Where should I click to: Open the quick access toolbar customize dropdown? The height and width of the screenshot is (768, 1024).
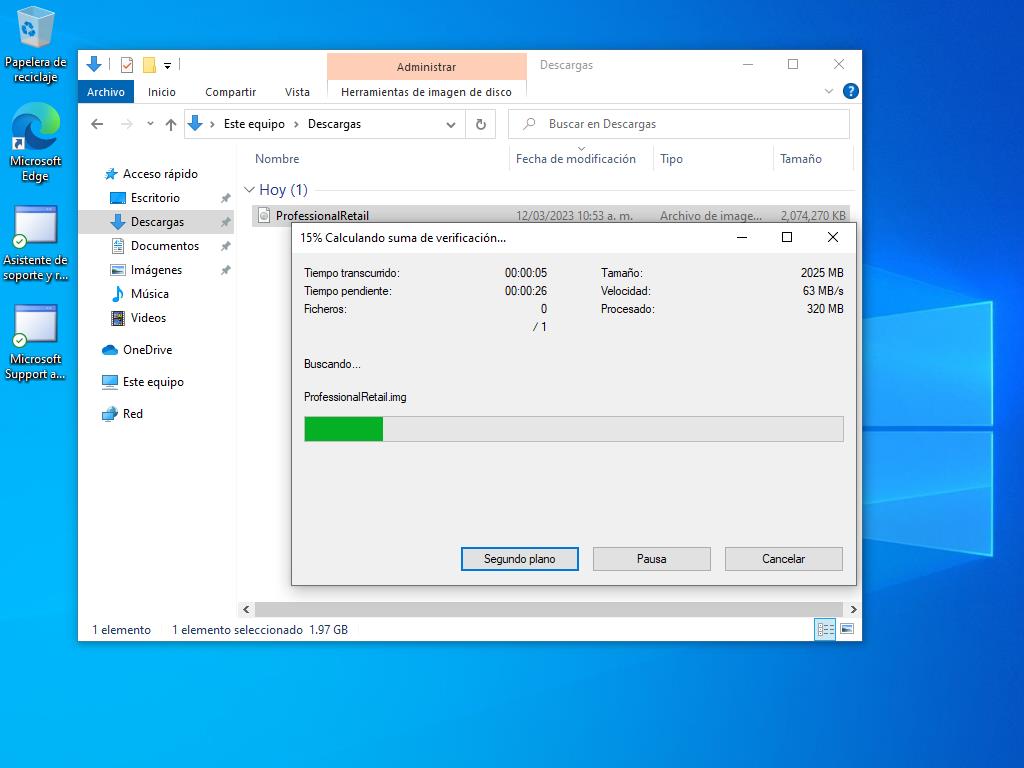coord(168,66)
